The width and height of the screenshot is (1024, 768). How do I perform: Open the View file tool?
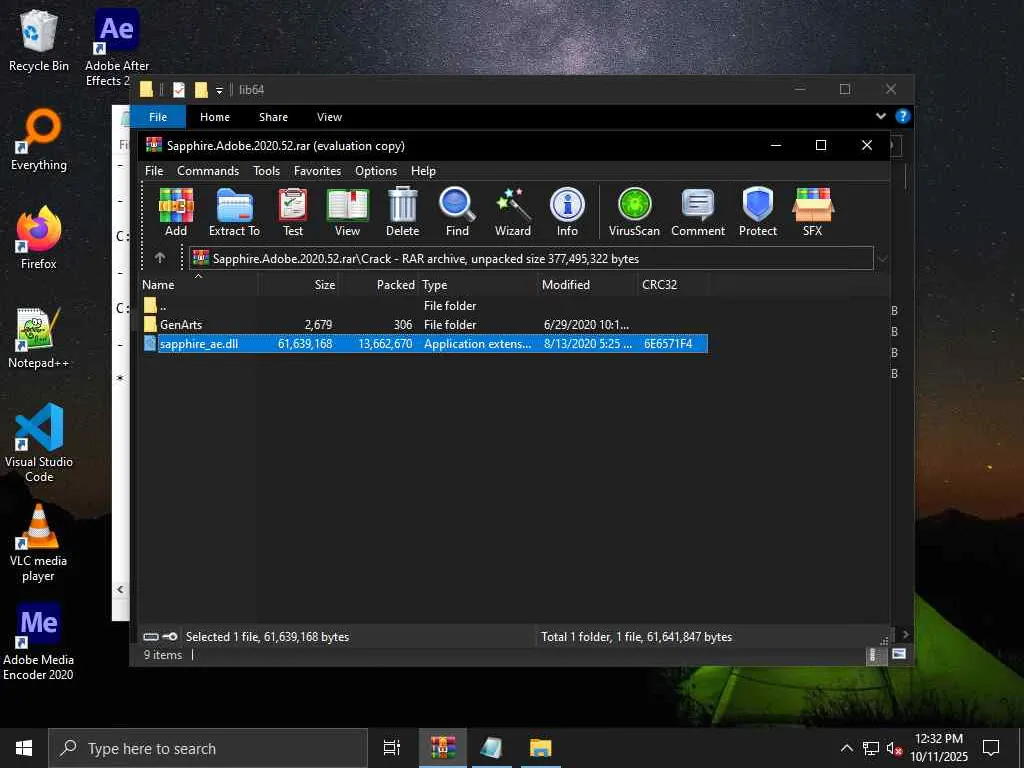(x=347, y=212)
